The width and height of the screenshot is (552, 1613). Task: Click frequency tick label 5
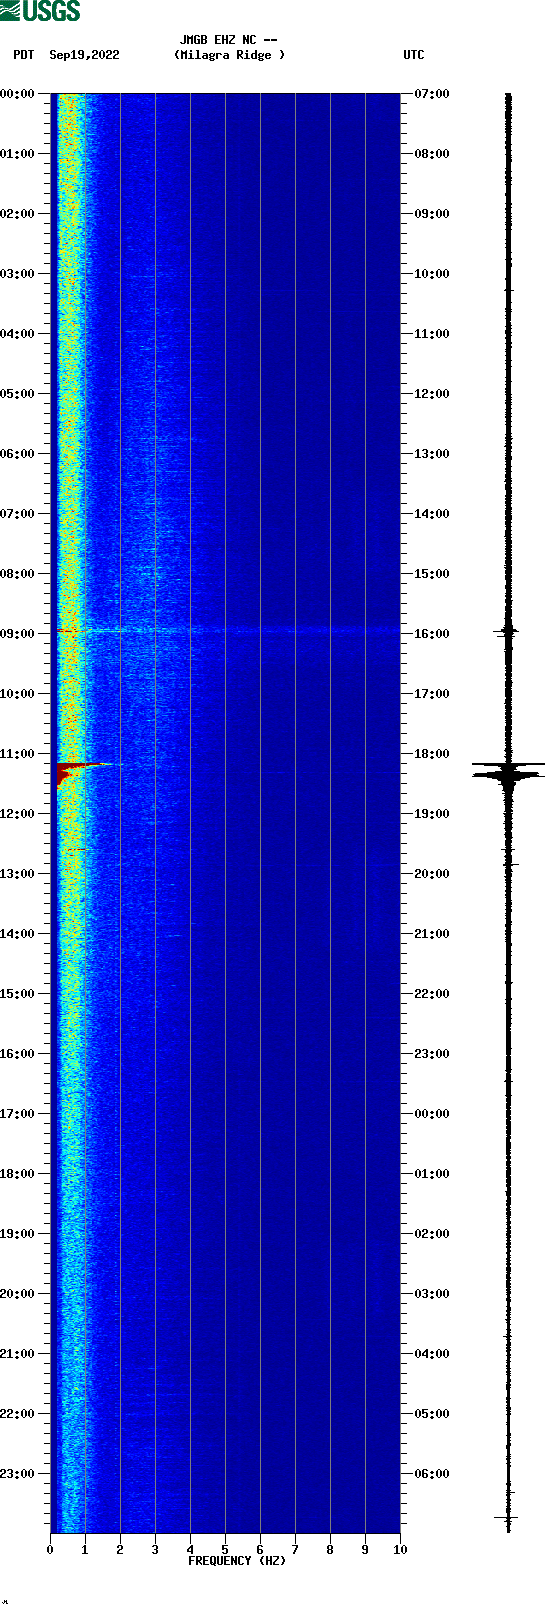225,1550
